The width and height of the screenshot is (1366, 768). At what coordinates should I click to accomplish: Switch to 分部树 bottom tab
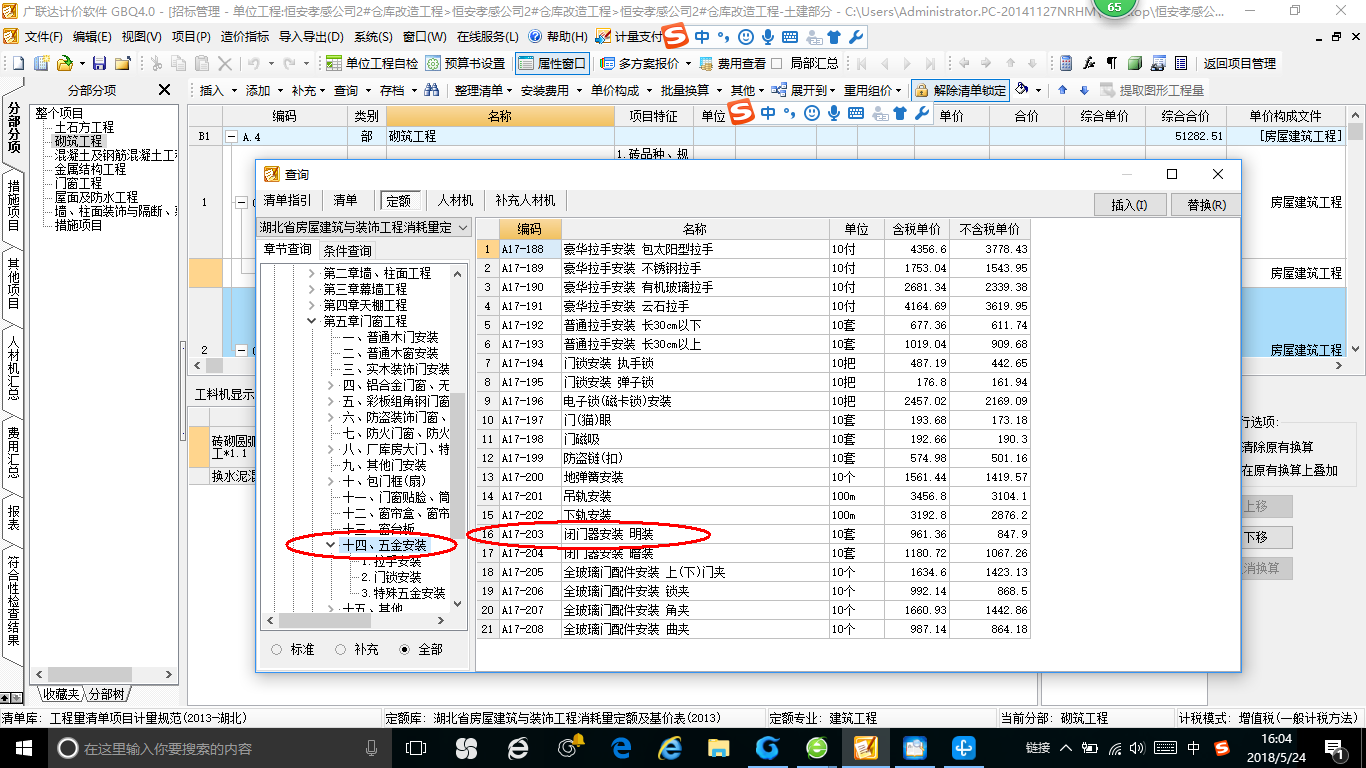tap(106, 694)
